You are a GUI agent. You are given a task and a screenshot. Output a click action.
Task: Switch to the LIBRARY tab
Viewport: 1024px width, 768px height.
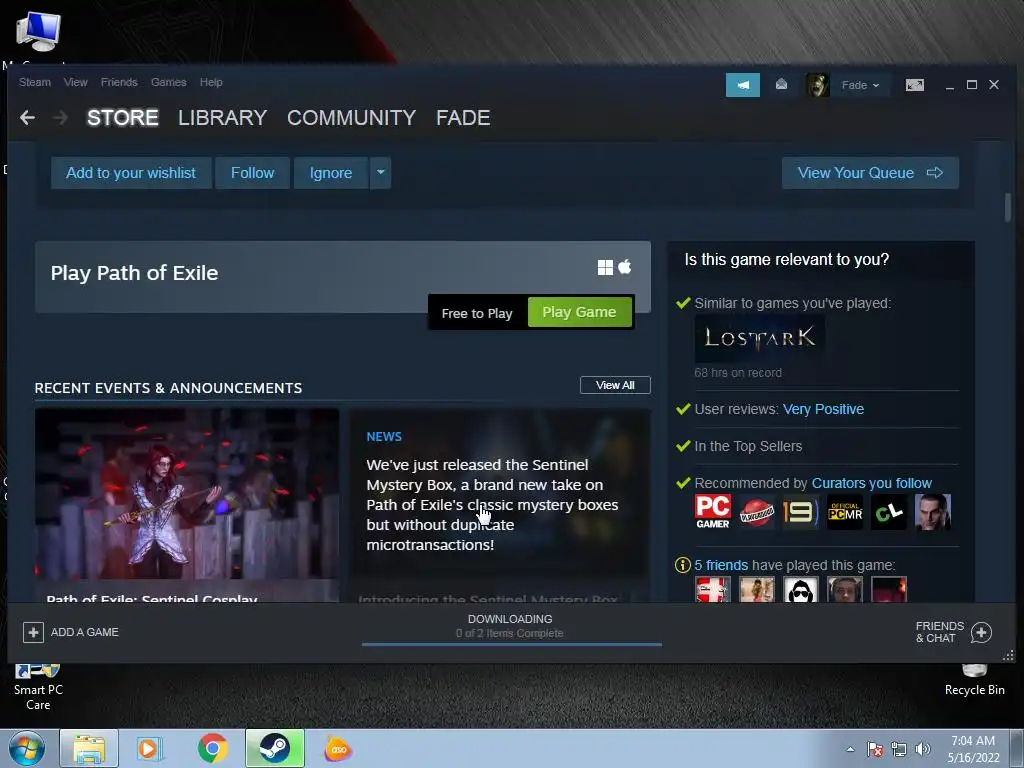pos(222,118)
